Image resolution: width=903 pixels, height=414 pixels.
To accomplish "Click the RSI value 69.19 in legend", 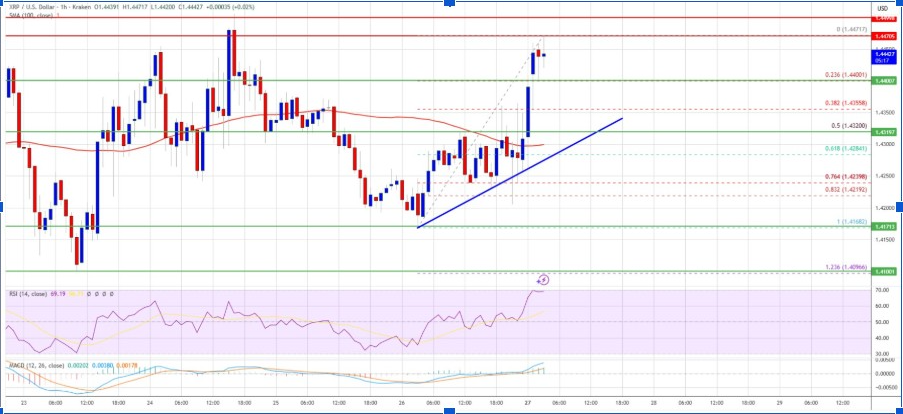I will click(x=58, y=294).
